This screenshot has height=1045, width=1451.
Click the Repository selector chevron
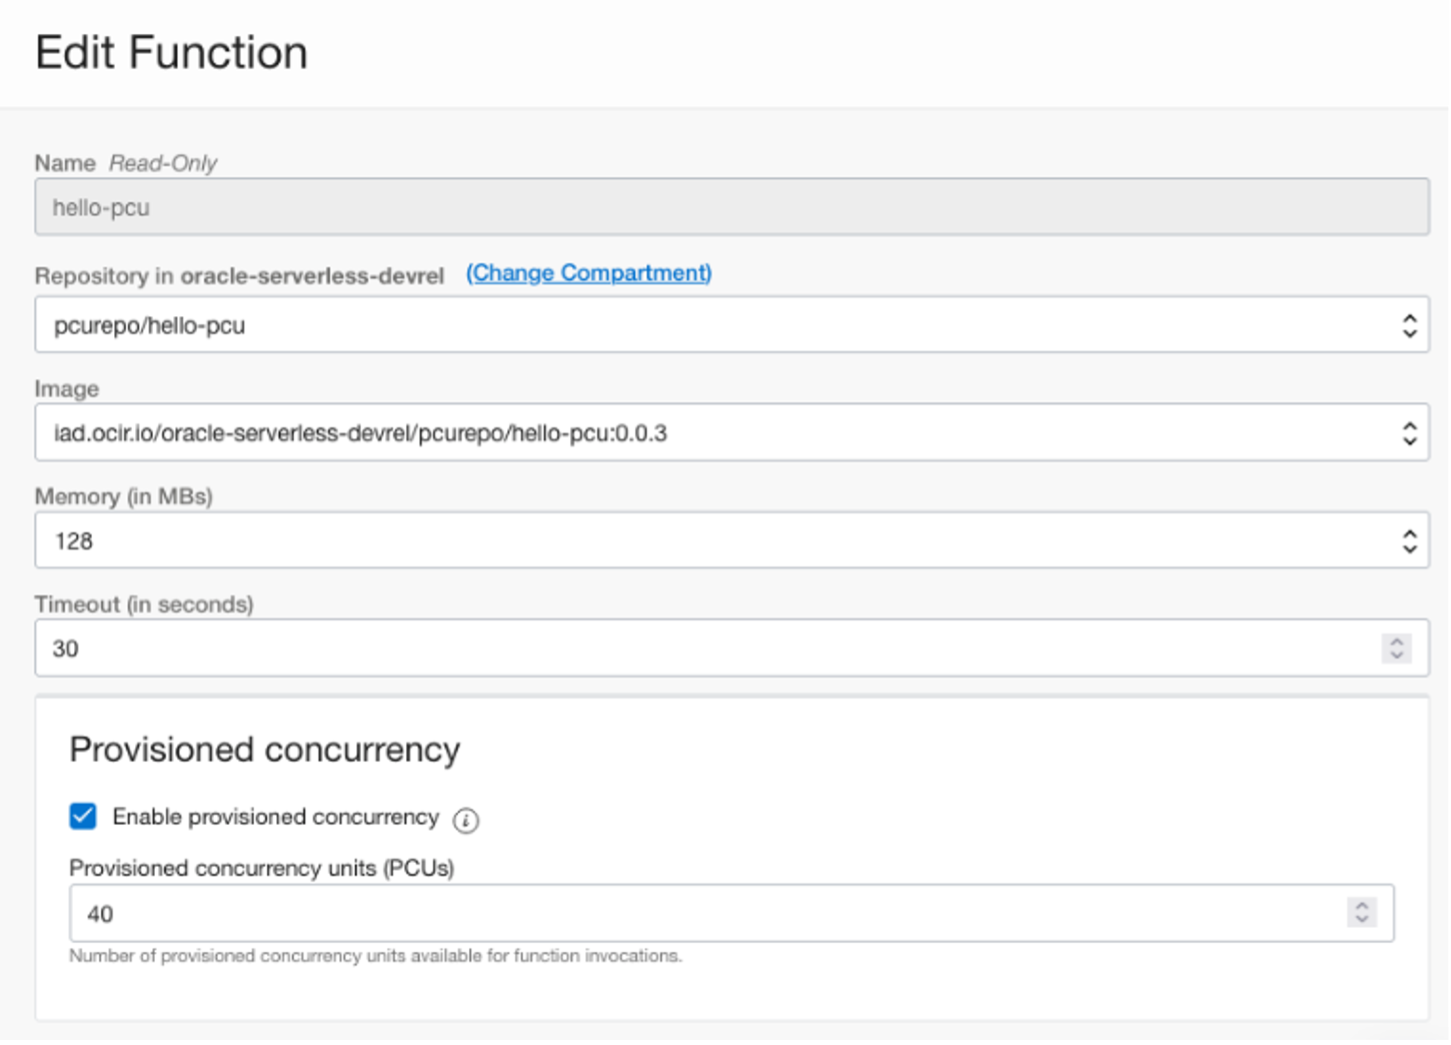pyautogui.click(x=1411, y=324)
